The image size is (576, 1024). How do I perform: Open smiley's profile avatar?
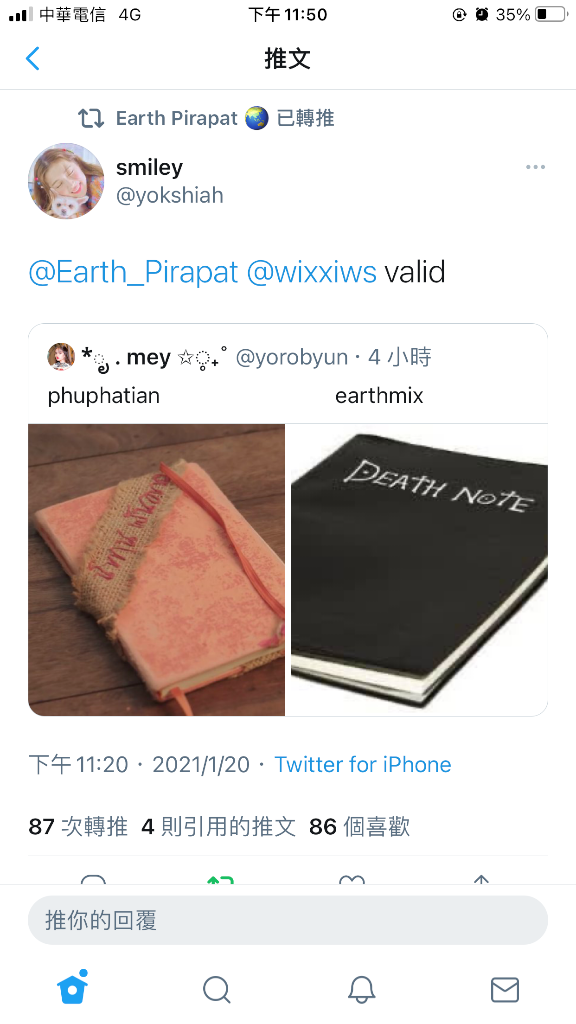(x=66, y=181)
